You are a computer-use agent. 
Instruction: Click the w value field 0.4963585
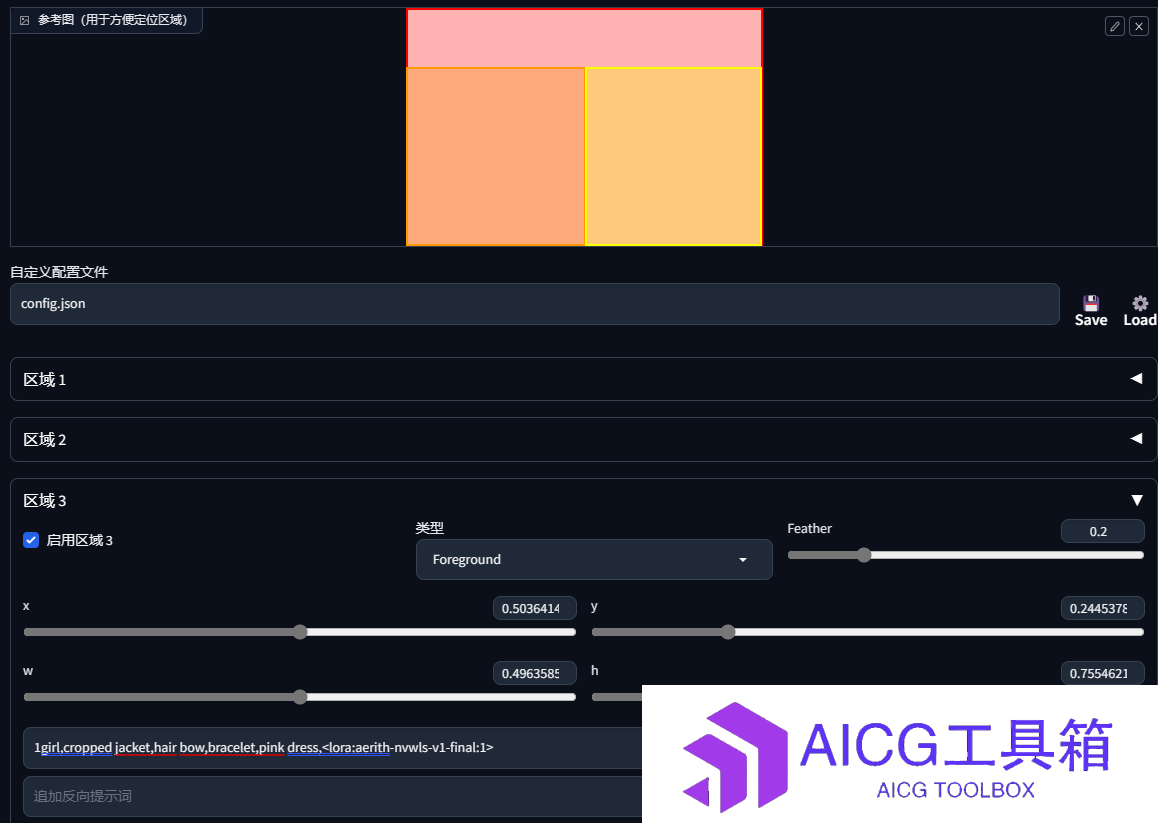click(534, 673)
